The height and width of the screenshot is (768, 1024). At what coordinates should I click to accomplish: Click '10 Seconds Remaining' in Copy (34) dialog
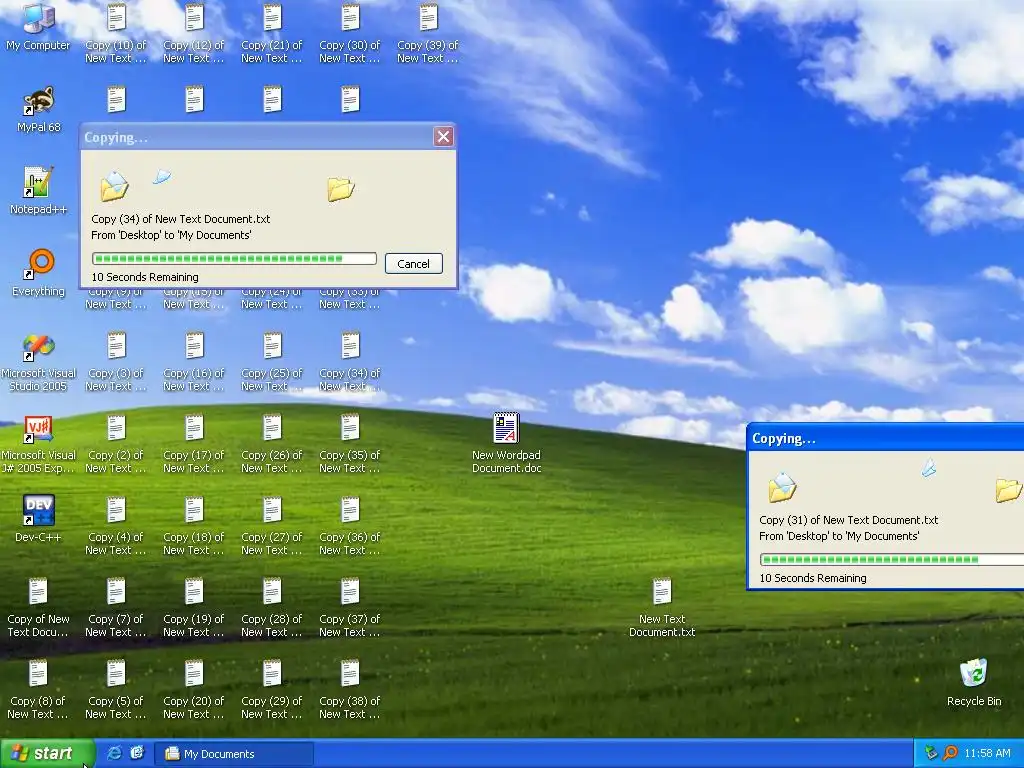[145, 277]
